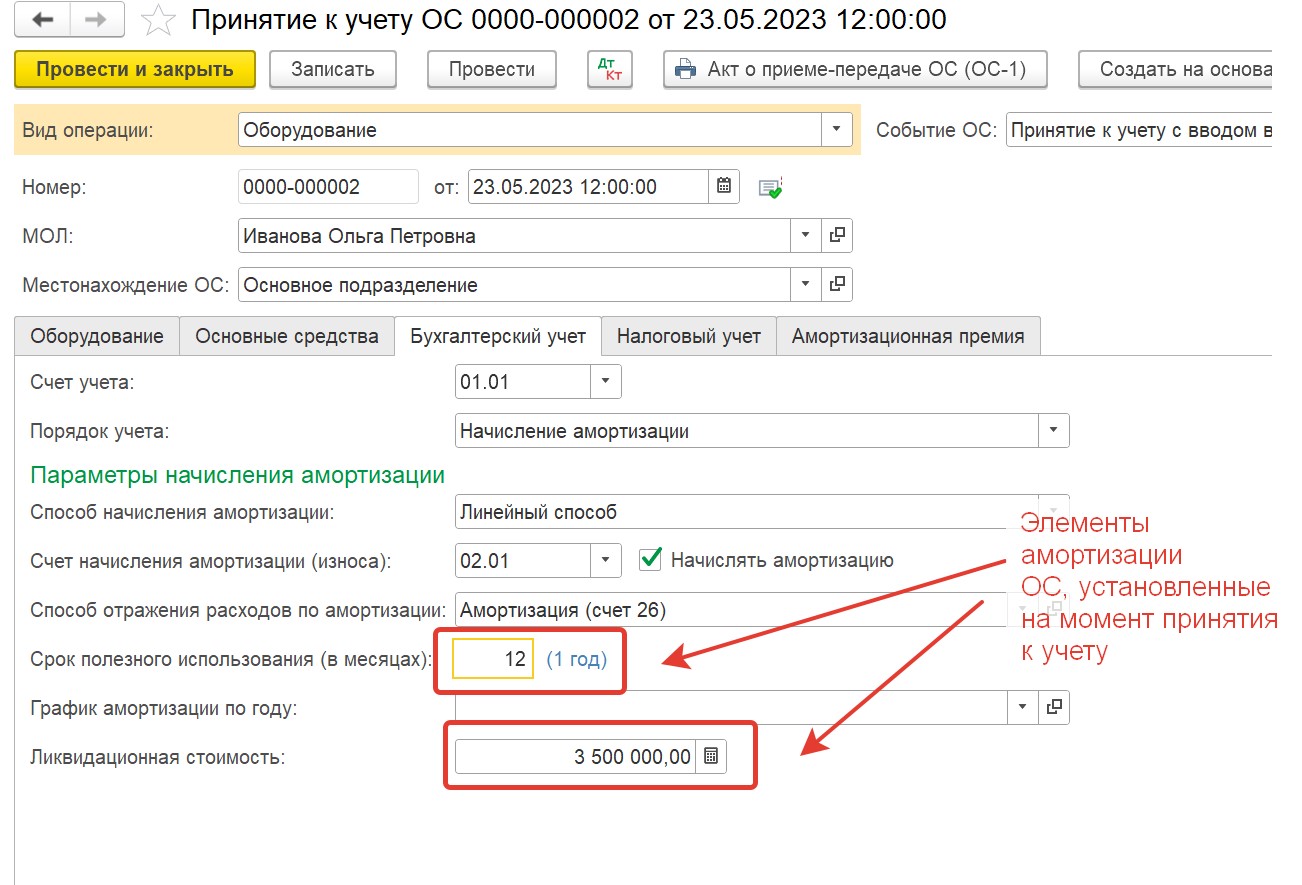Open МОЛ Иванова Ольга Петровна record
Image resolution: width=1302 pixels, height=885 pixels.
coord(837,237)
